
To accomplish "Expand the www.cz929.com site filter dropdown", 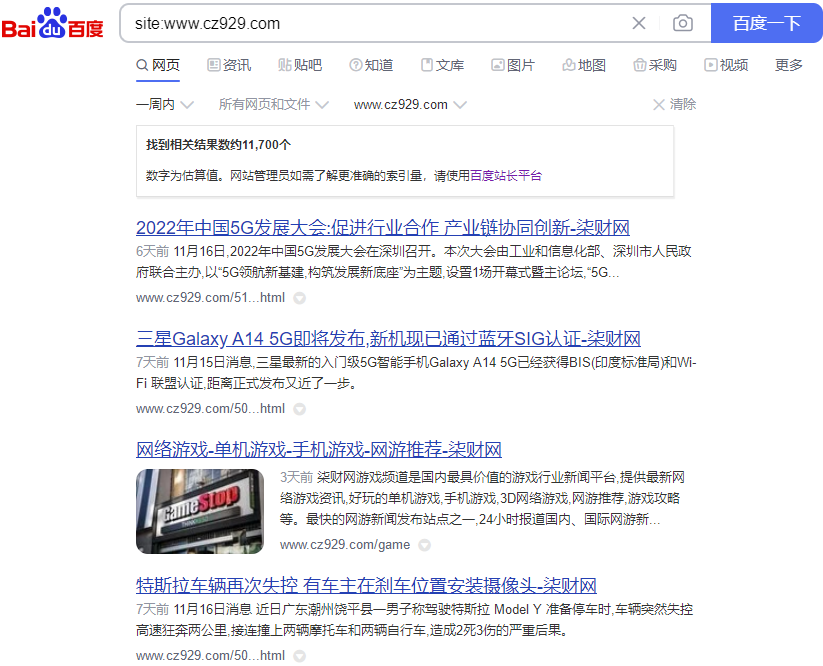I will click(x=410, y=104).
